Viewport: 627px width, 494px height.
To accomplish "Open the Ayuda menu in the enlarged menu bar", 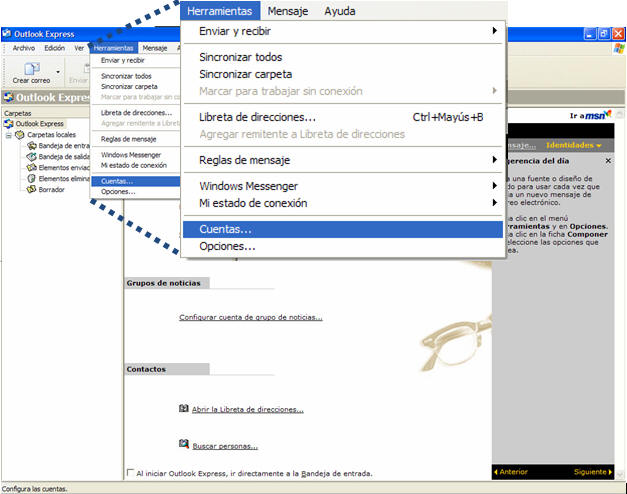I will 340,11.
